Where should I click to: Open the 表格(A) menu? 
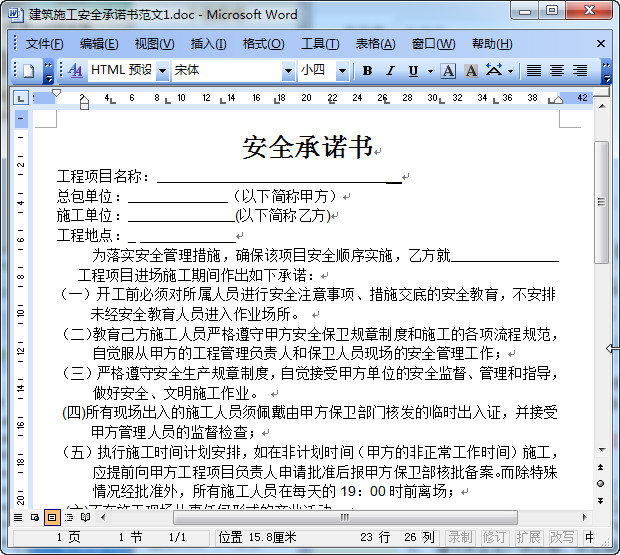(375, 43)
